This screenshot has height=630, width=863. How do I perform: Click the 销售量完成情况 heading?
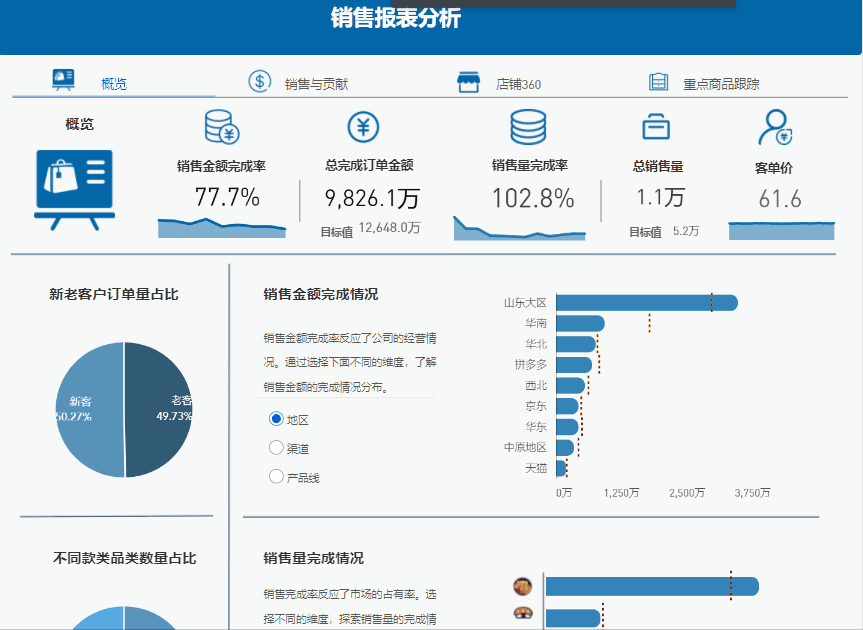[x=314, y=558]
